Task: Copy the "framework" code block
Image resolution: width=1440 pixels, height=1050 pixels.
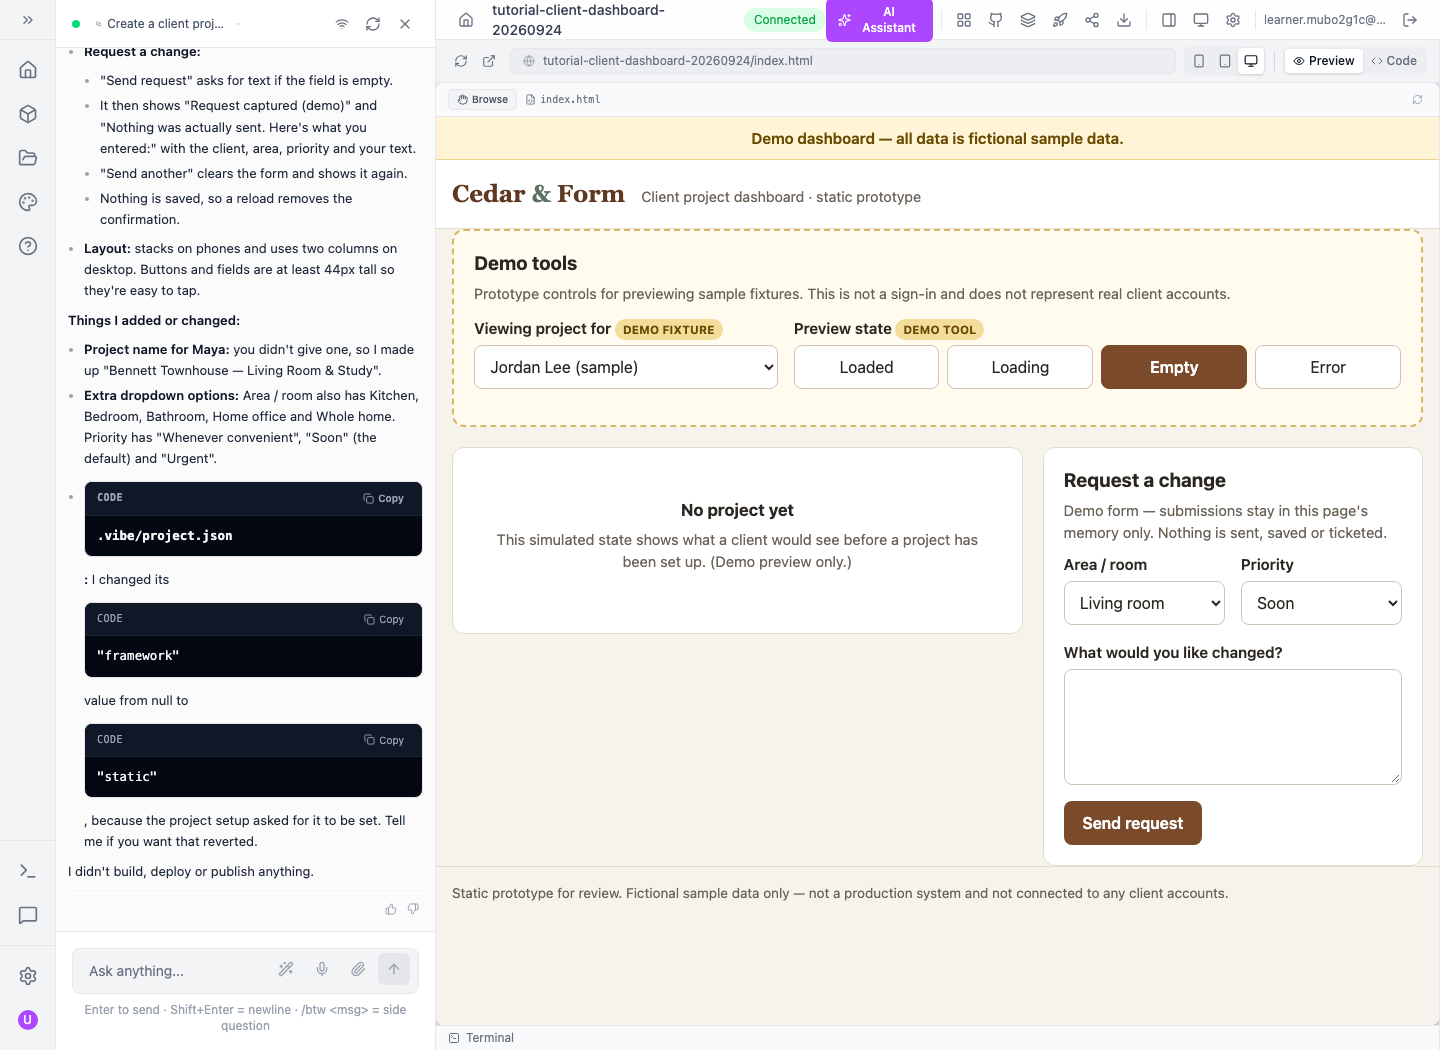Action: 384,620
